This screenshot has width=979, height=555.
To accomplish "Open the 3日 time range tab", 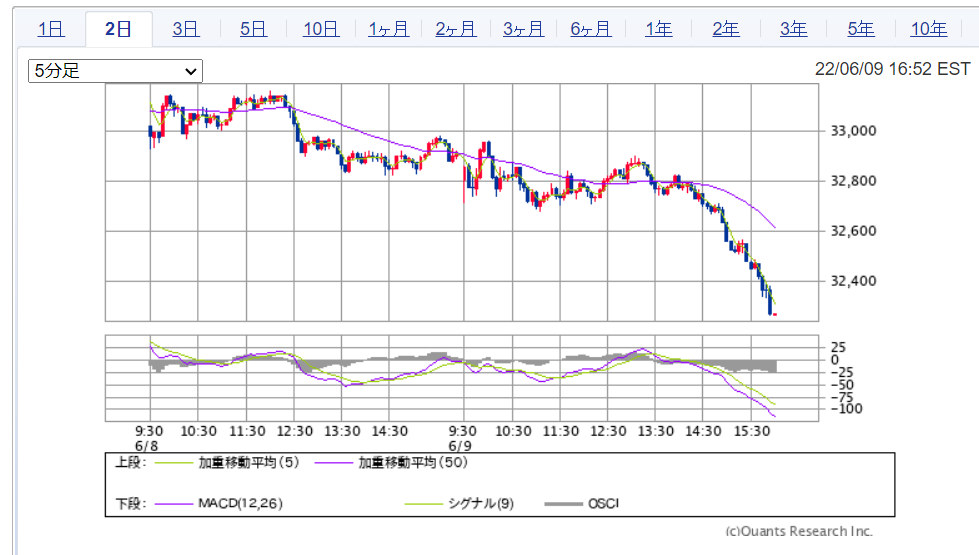I will 185,29.
